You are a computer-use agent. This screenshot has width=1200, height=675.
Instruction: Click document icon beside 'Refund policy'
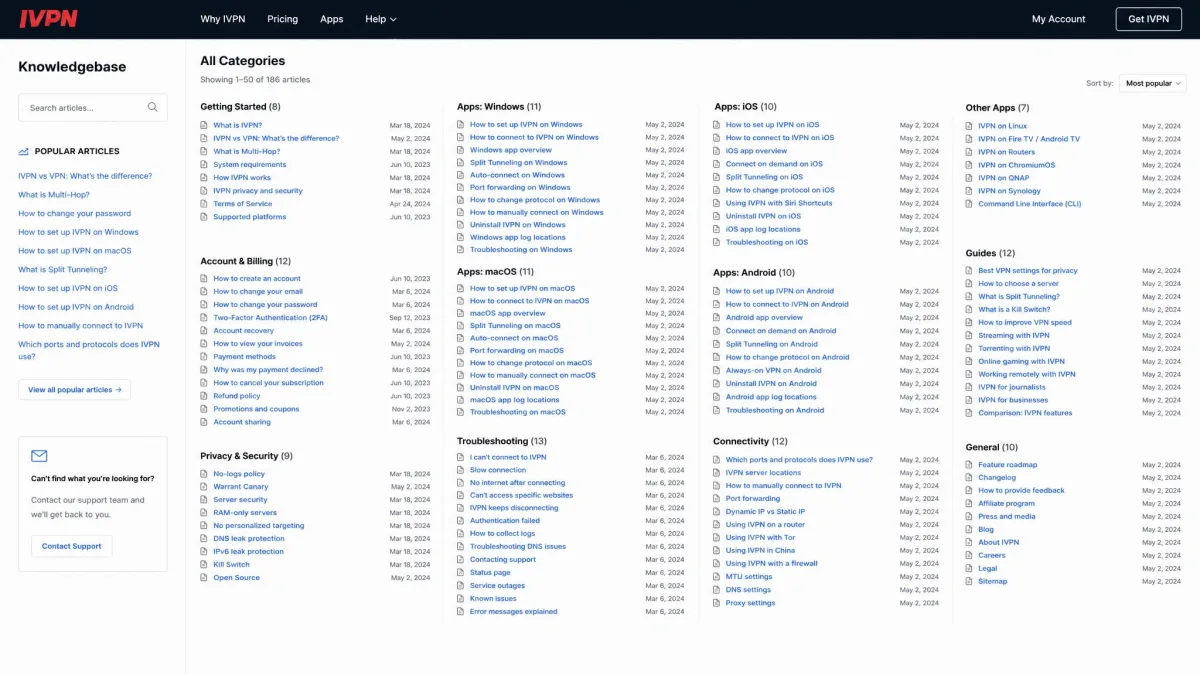[204, 396]
